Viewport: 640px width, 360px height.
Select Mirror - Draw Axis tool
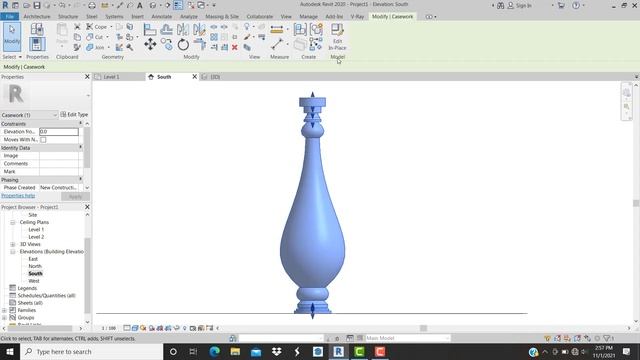[x=199, y=29]
